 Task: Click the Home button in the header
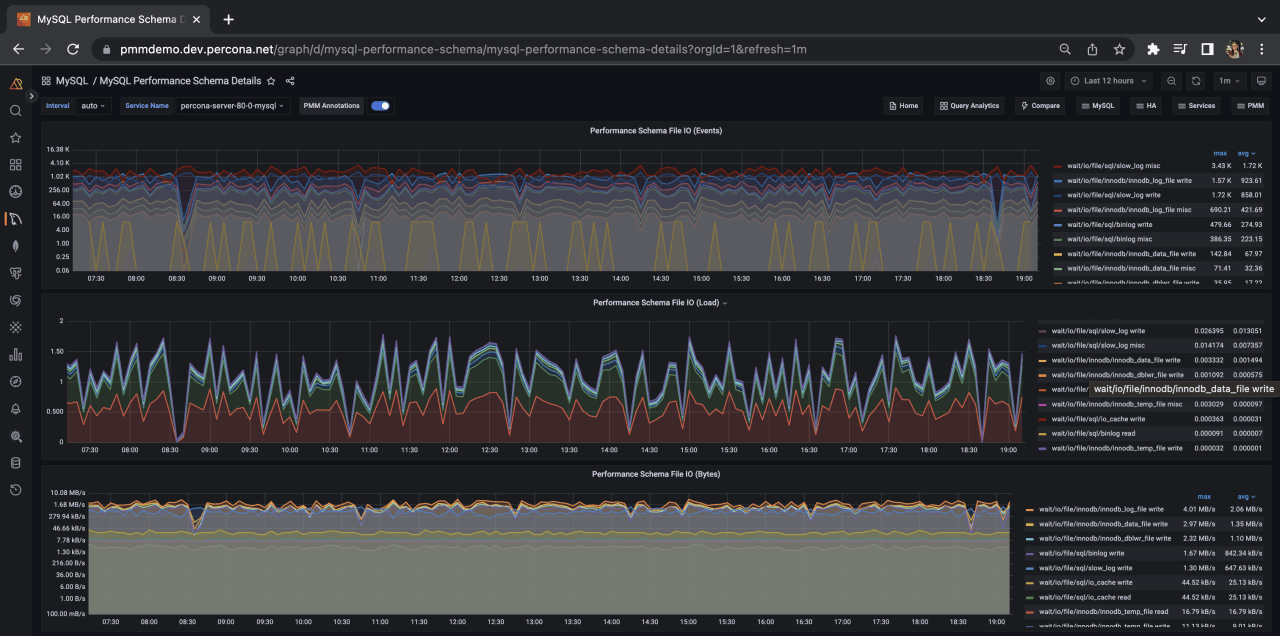click(903, 105)
